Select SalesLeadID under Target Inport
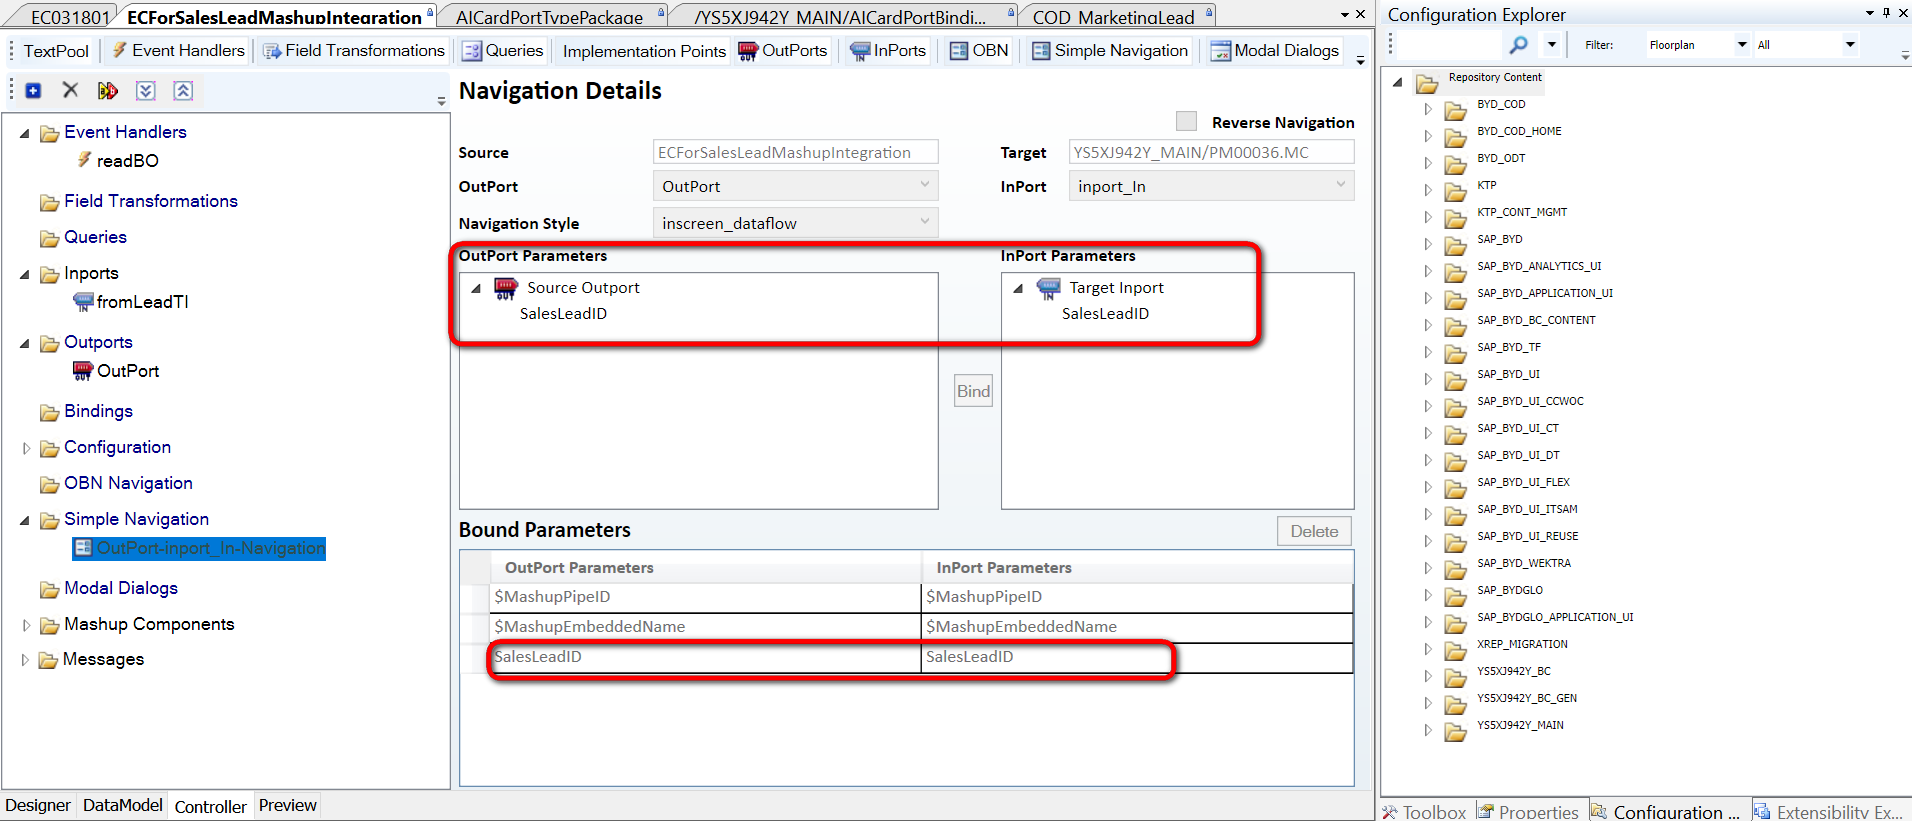Viewport: 1912px width, 821px height. pyautogui.click(x=1105, y=314)
